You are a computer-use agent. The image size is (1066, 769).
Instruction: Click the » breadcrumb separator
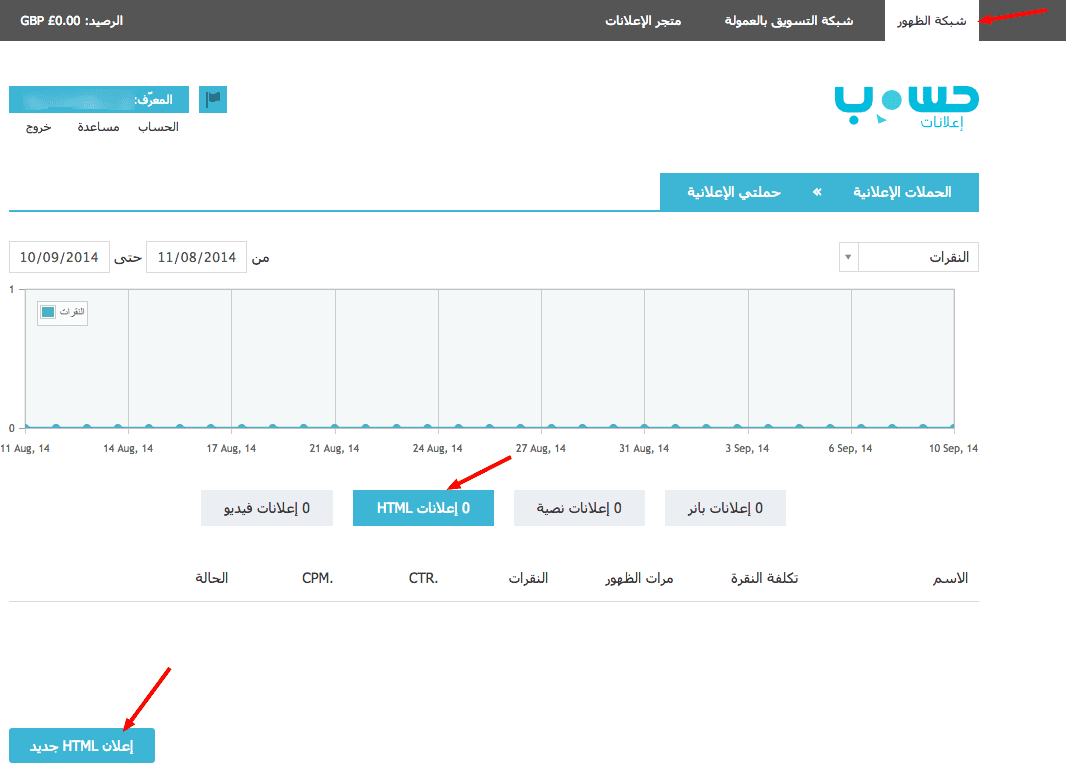[x=816, y=192]
